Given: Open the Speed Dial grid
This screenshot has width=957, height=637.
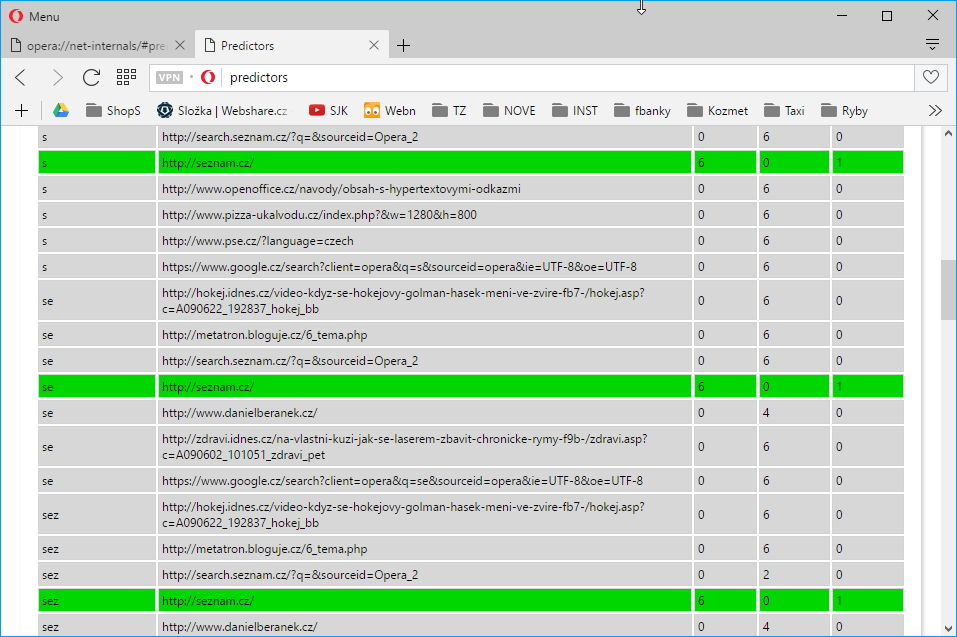Looking at the screenshot, I should (x=126, y=77).
